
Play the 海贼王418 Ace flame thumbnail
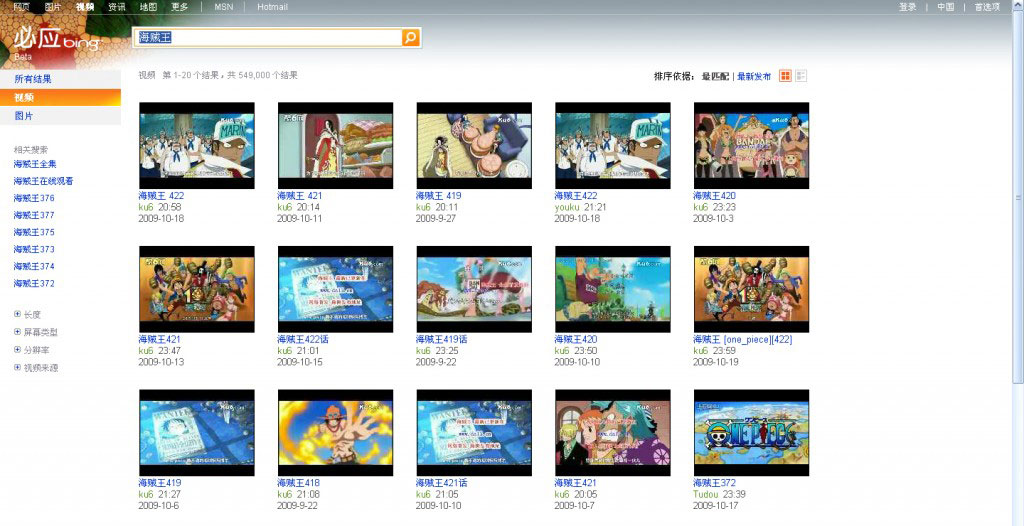click(335, 433)
